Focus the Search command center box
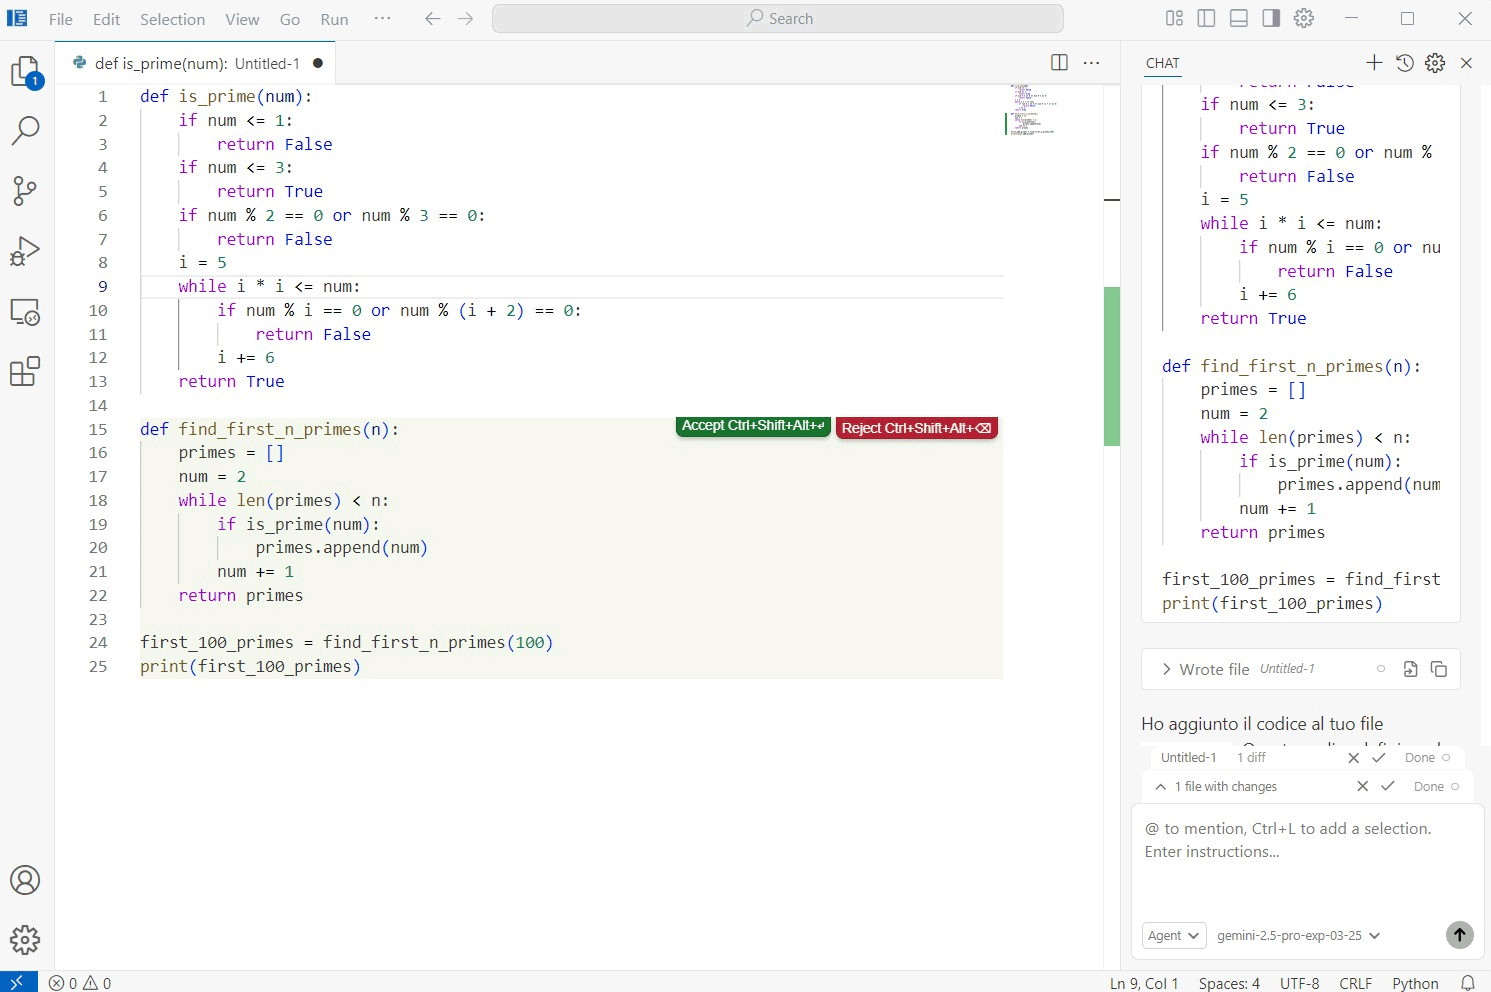 778,18
